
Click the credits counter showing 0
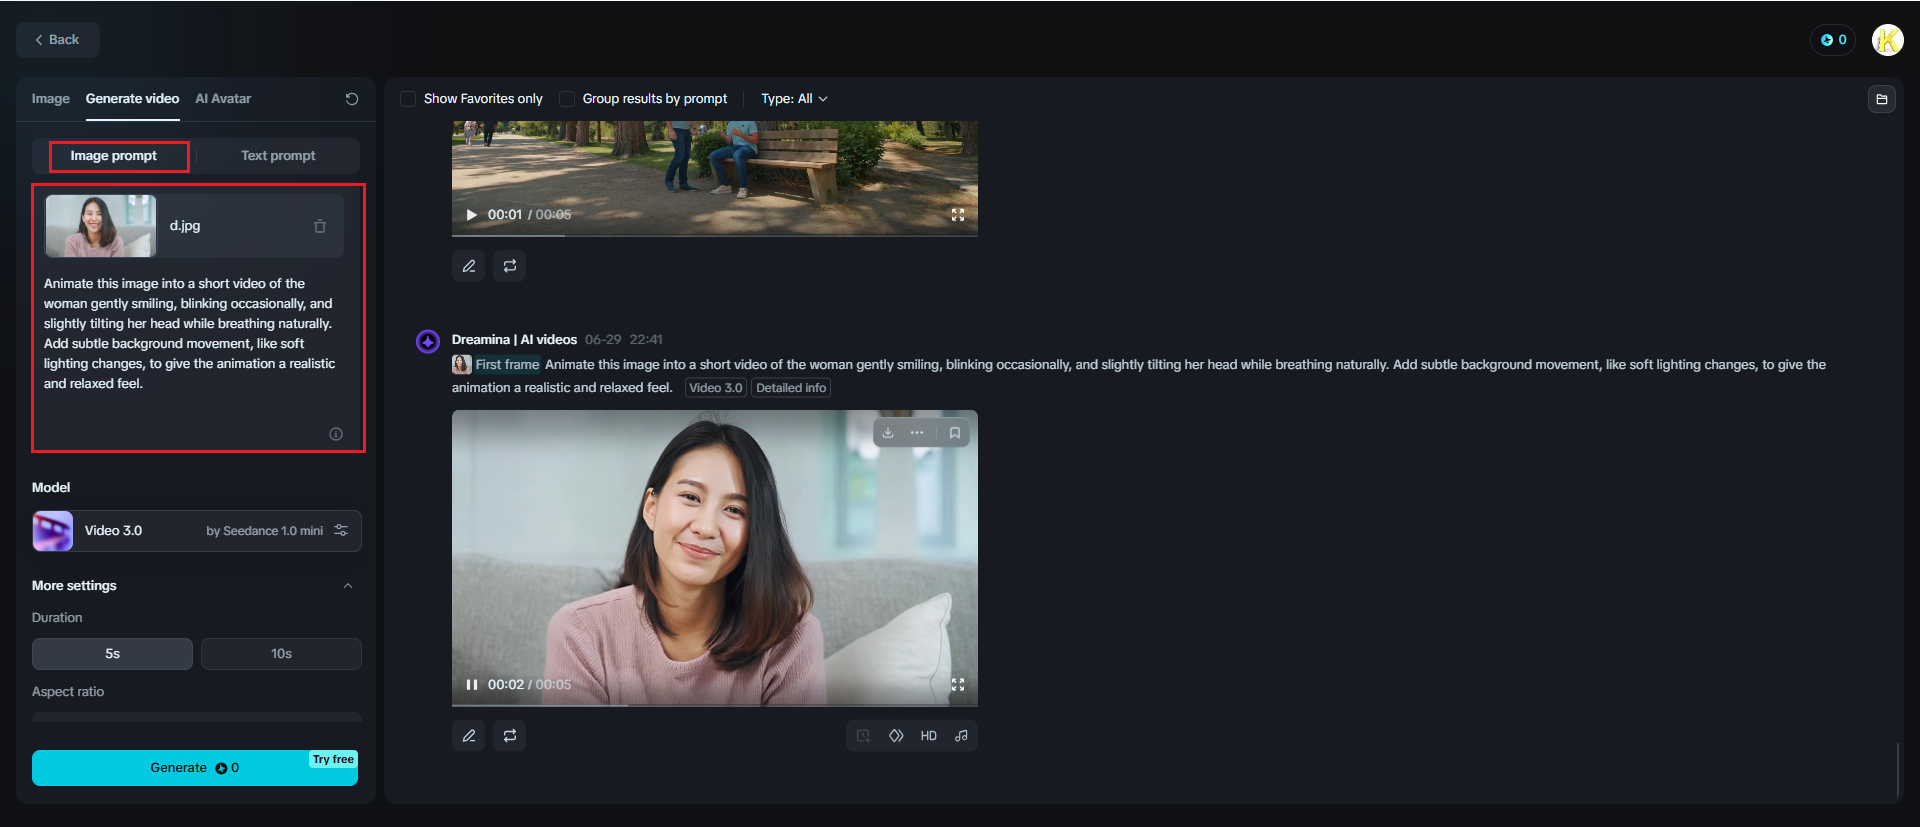[1833, 40]
